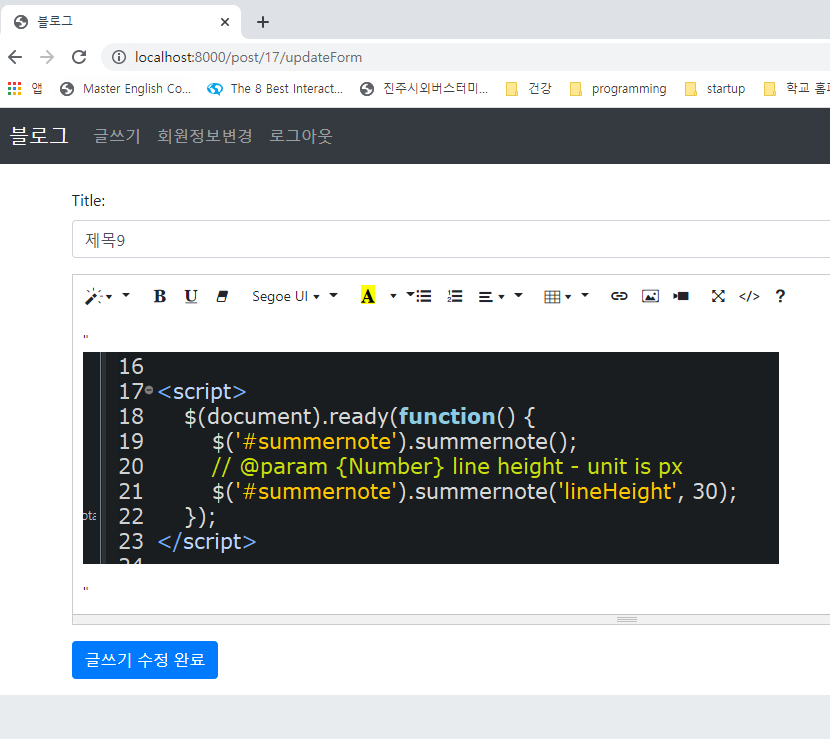
Task: Click the localhost address bar URL
Action: point(248,57)
